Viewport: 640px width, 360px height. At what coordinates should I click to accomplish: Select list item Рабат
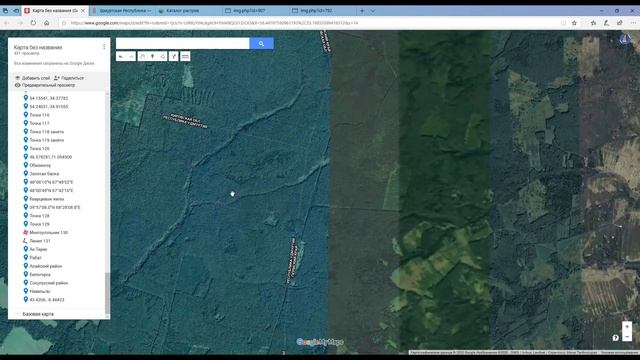(36, 258)
